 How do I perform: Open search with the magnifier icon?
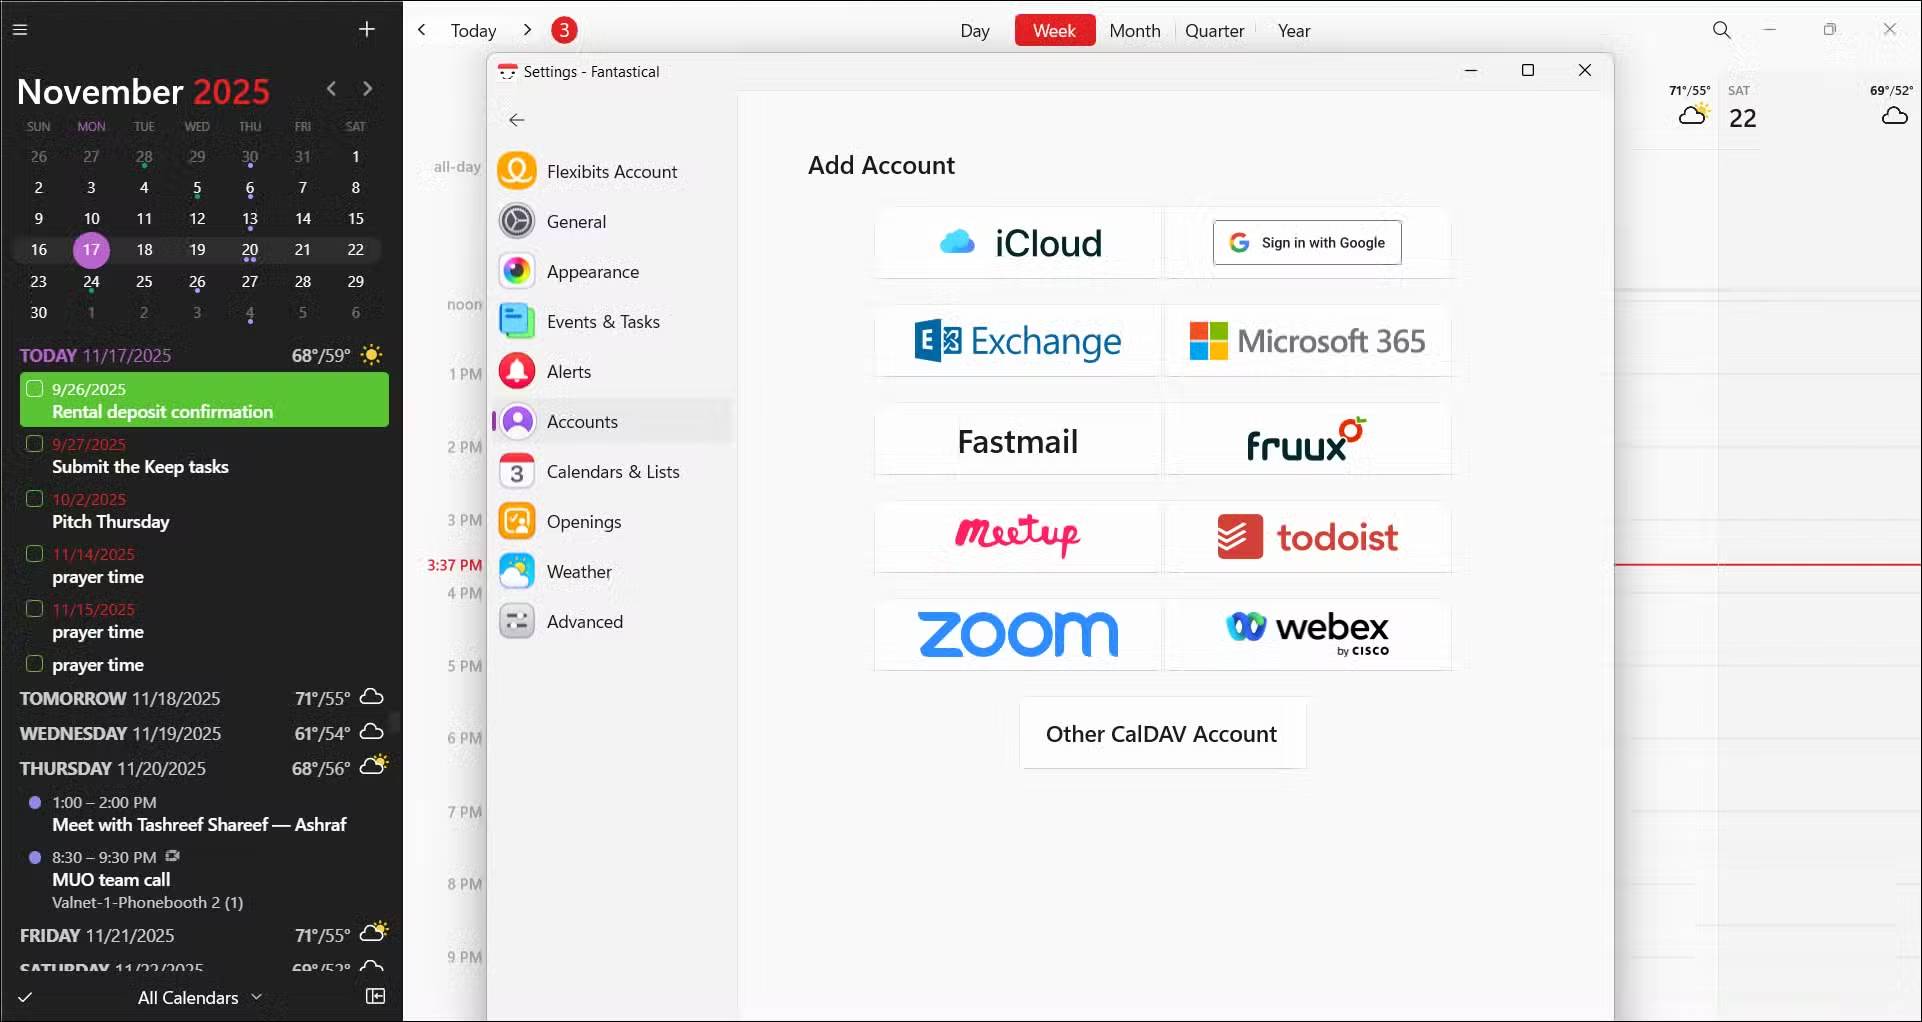tap(1722, 30)
